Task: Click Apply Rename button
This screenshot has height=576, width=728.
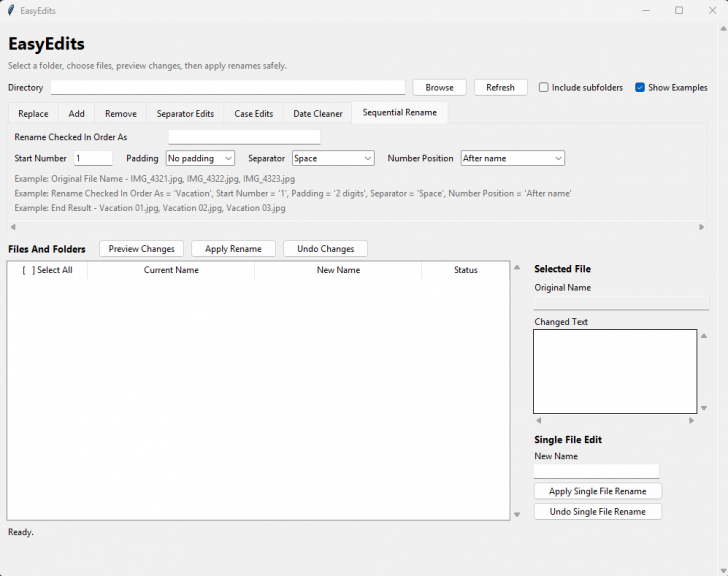Action: (x=233, y=249)
